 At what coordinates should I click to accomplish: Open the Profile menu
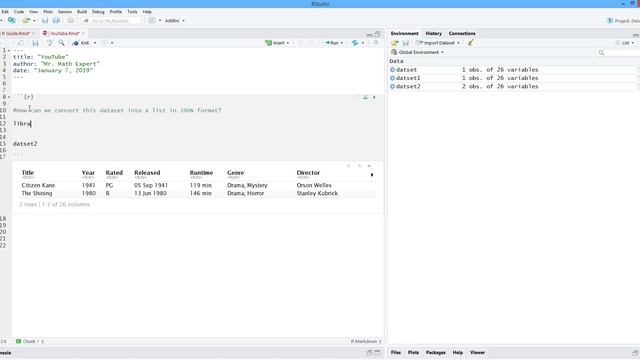(116, 12)
